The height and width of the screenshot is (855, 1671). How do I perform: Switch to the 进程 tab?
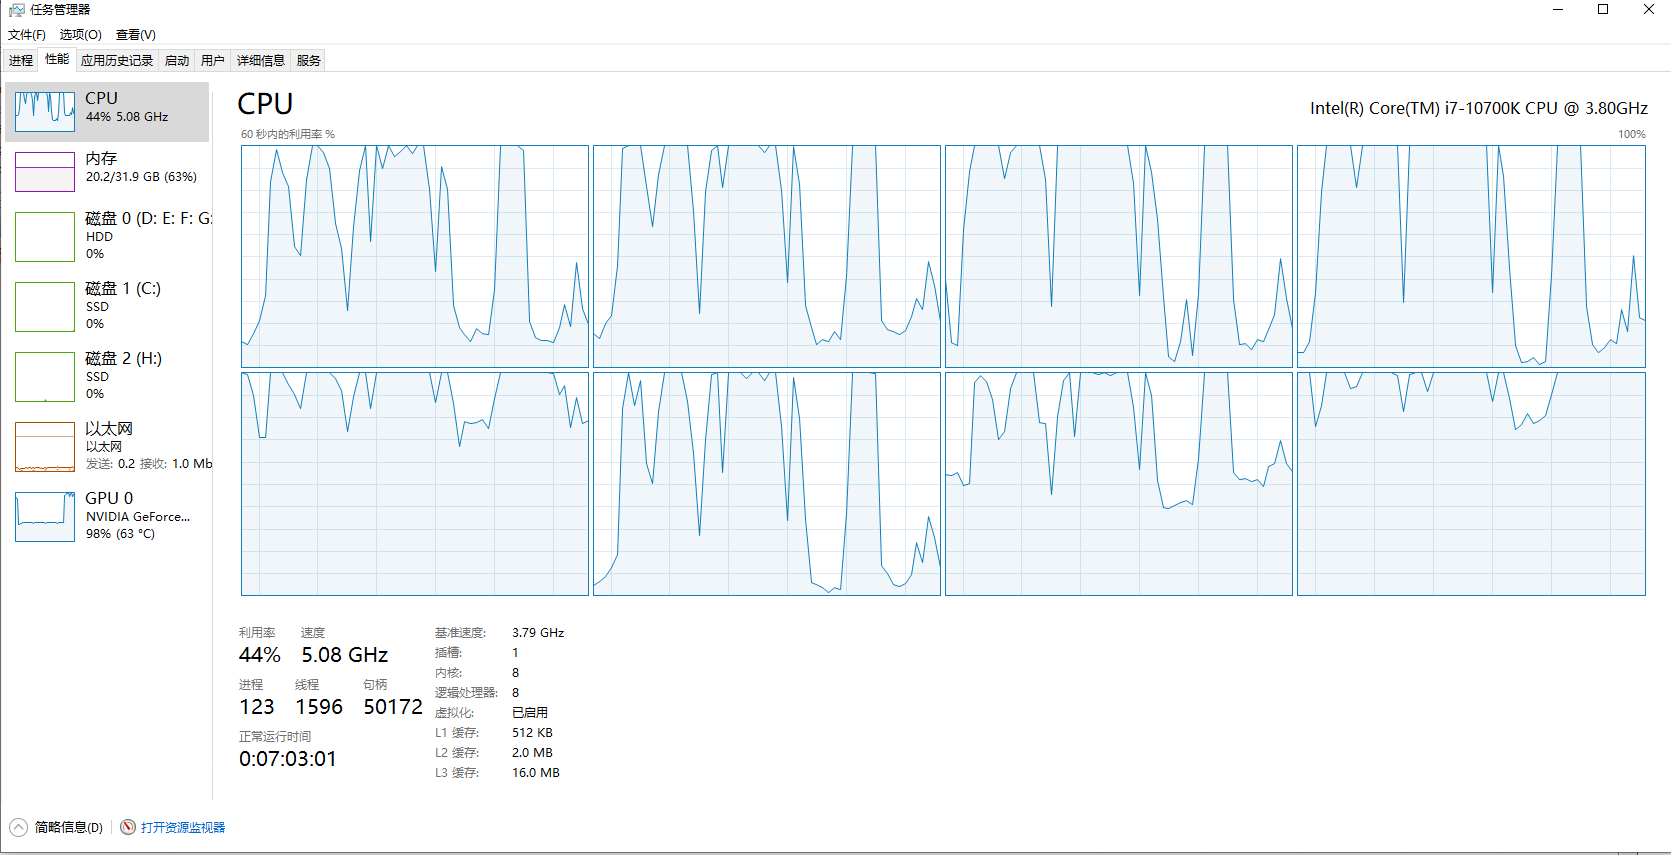click(x=21, y=61)
